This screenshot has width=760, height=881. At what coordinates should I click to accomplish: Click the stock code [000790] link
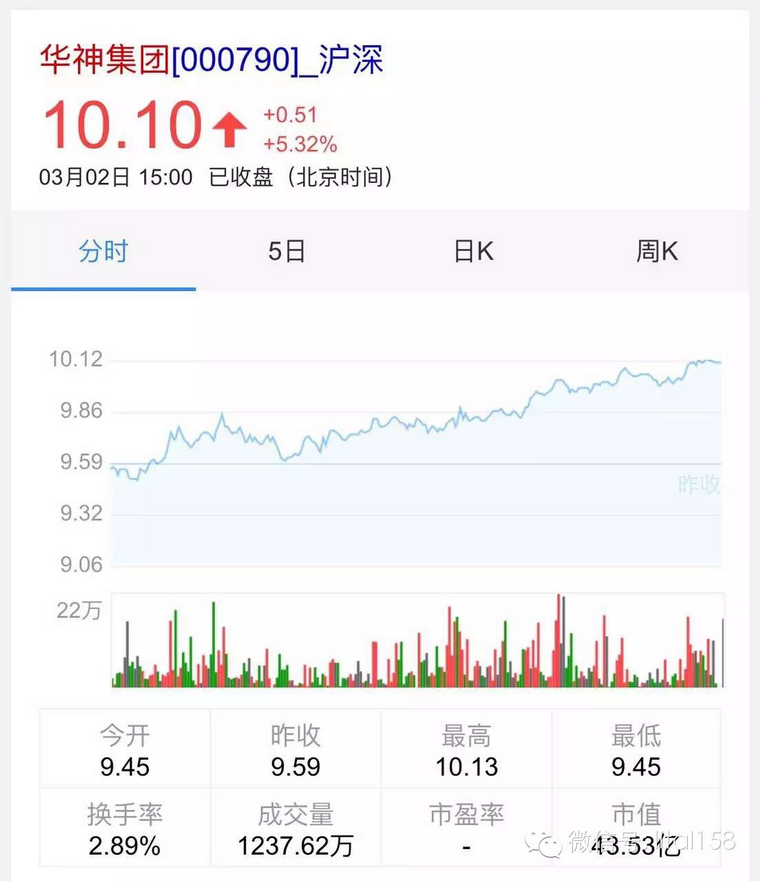[x=236, y=60]
